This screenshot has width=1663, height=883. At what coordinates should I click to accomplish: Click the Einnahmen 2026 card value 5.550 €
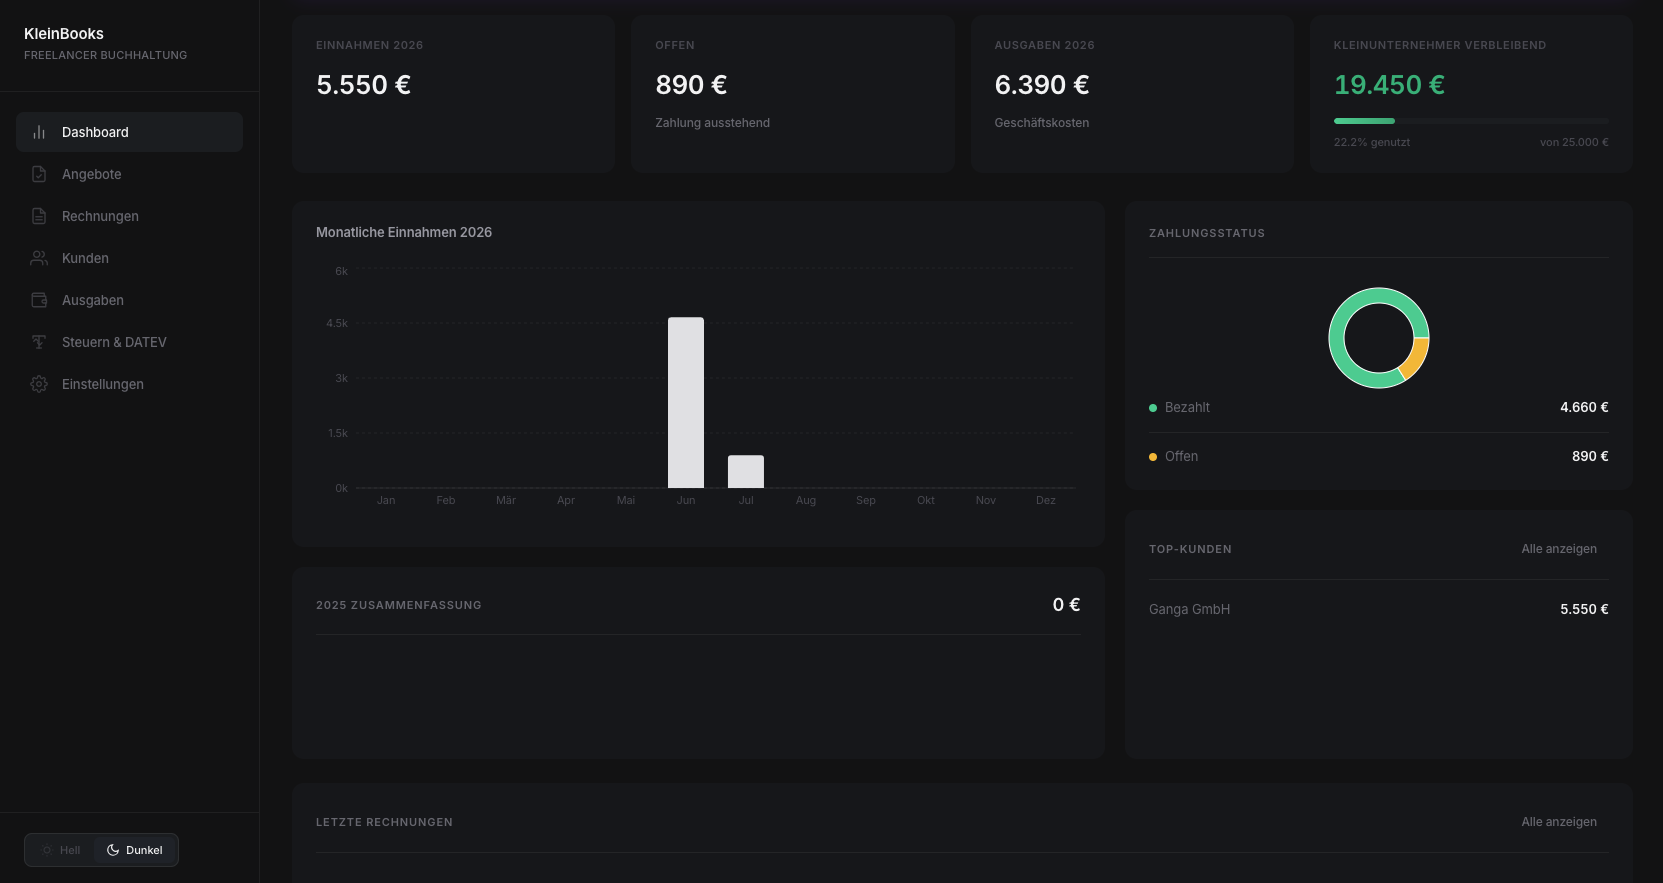(364, 85)
